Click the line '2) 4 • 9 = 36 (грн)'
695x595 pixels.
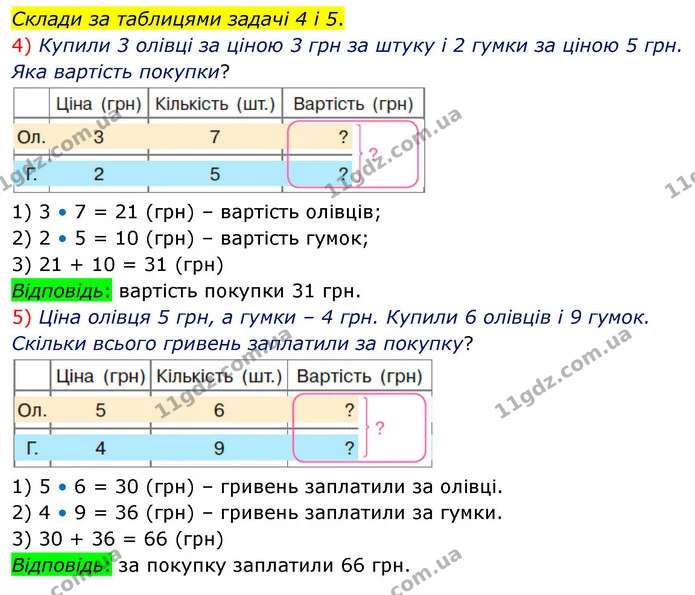pos(103,513)
